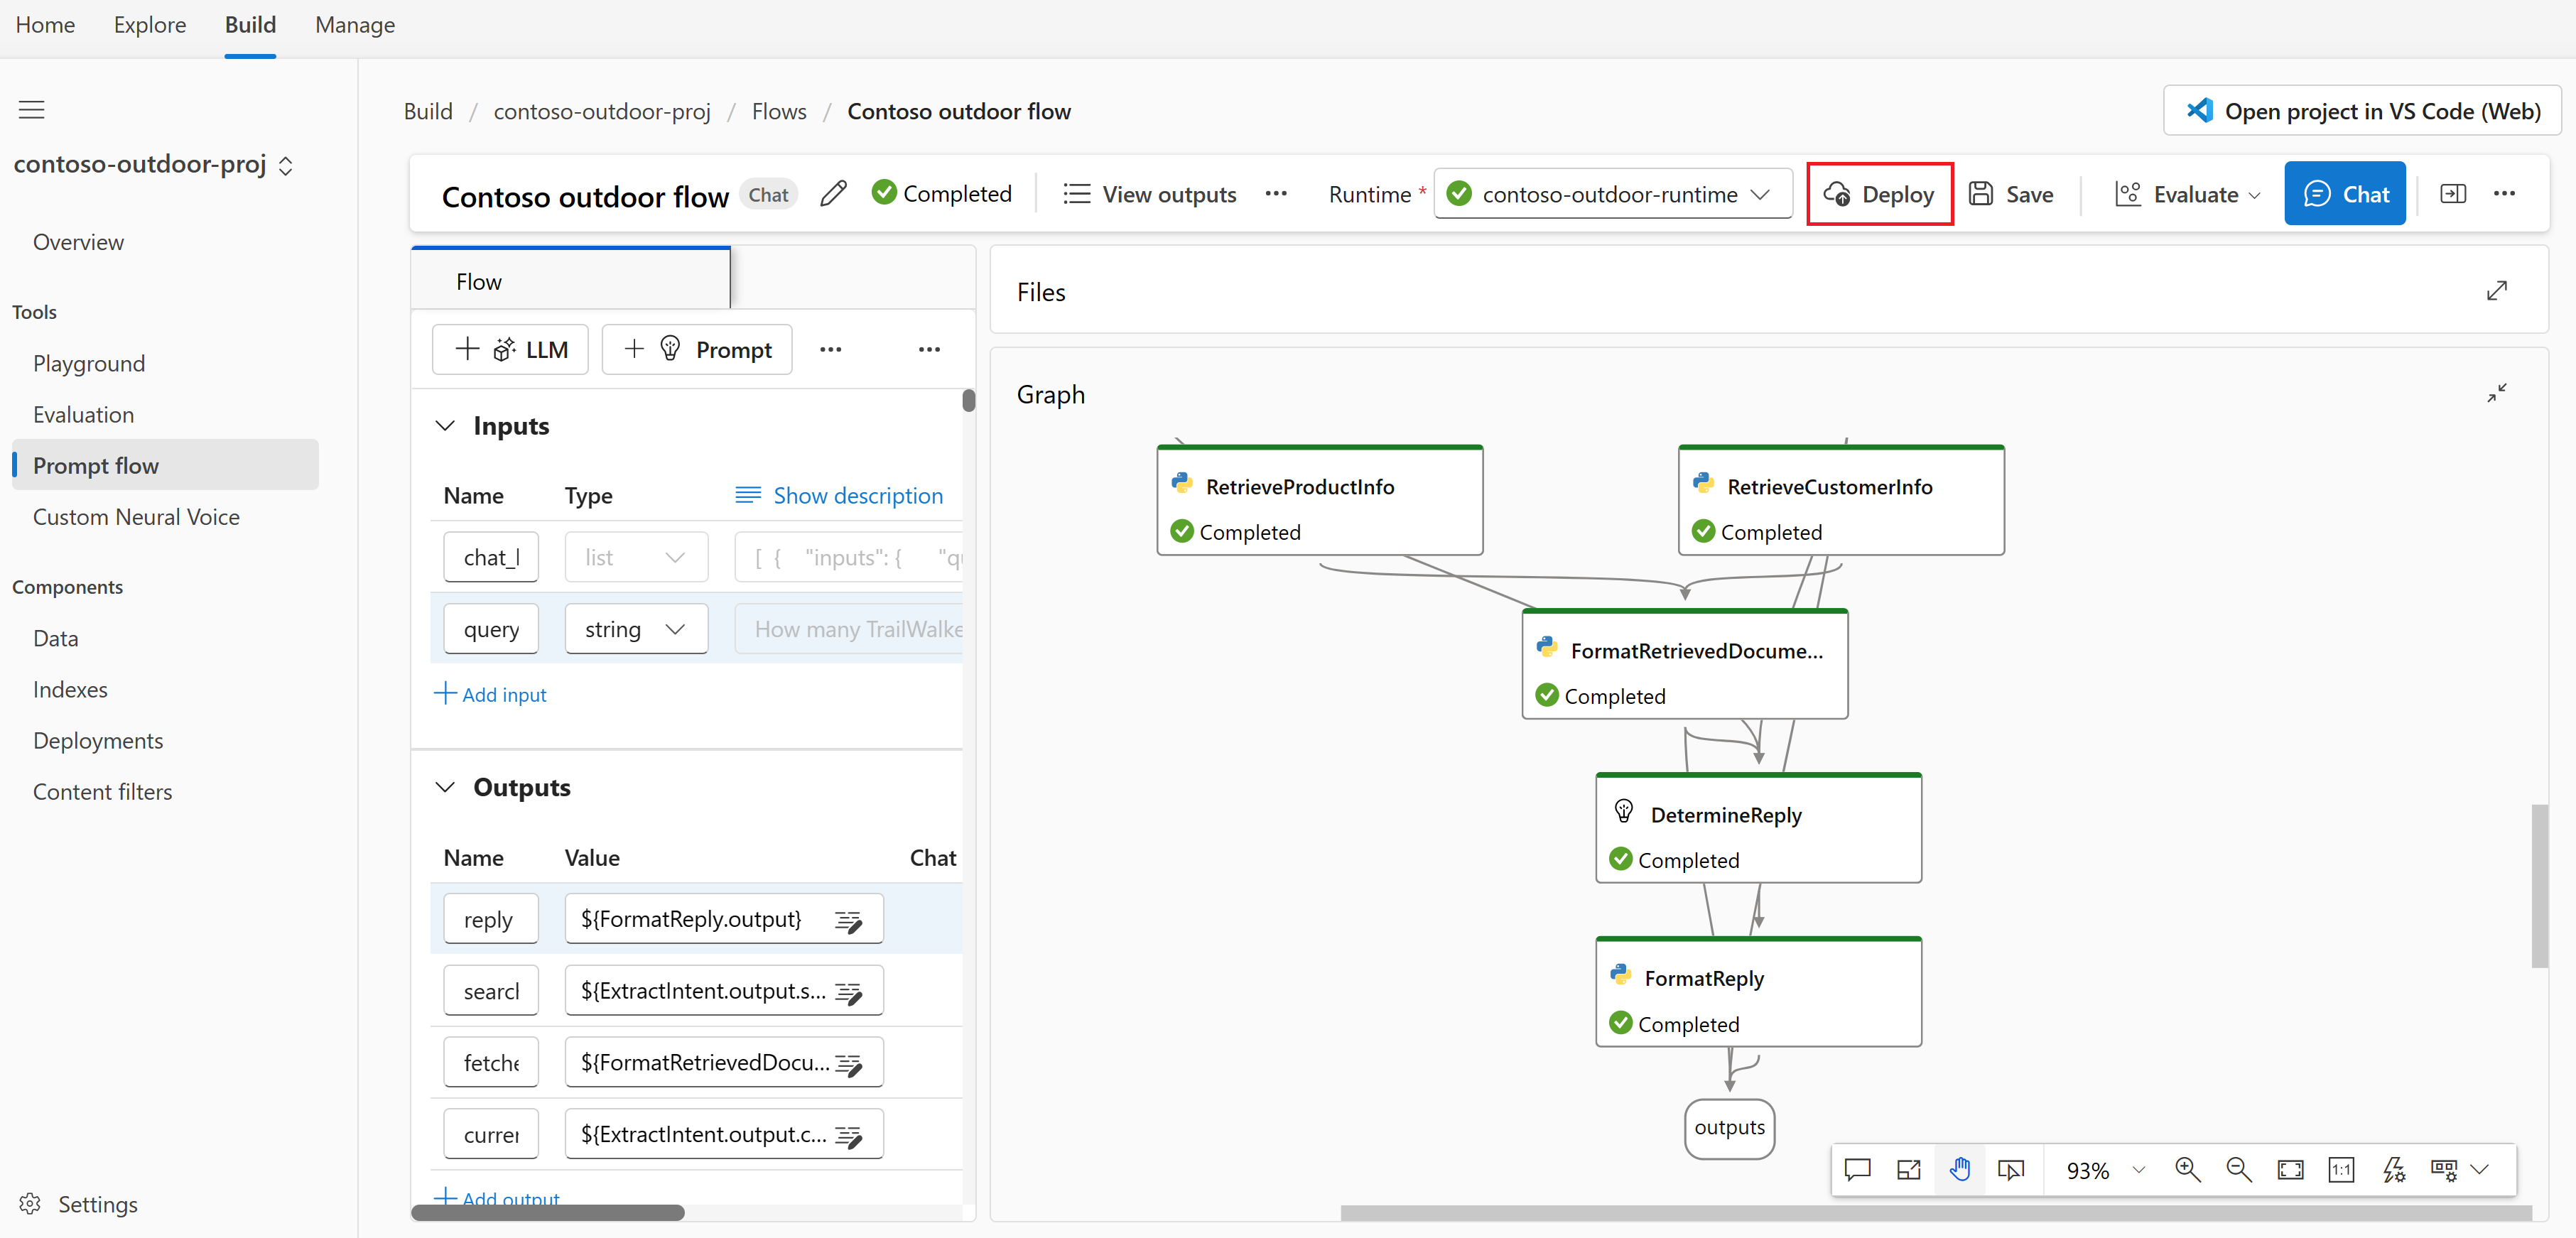Go to the Explore tab

pyautogui.click(x=150, y=25)
